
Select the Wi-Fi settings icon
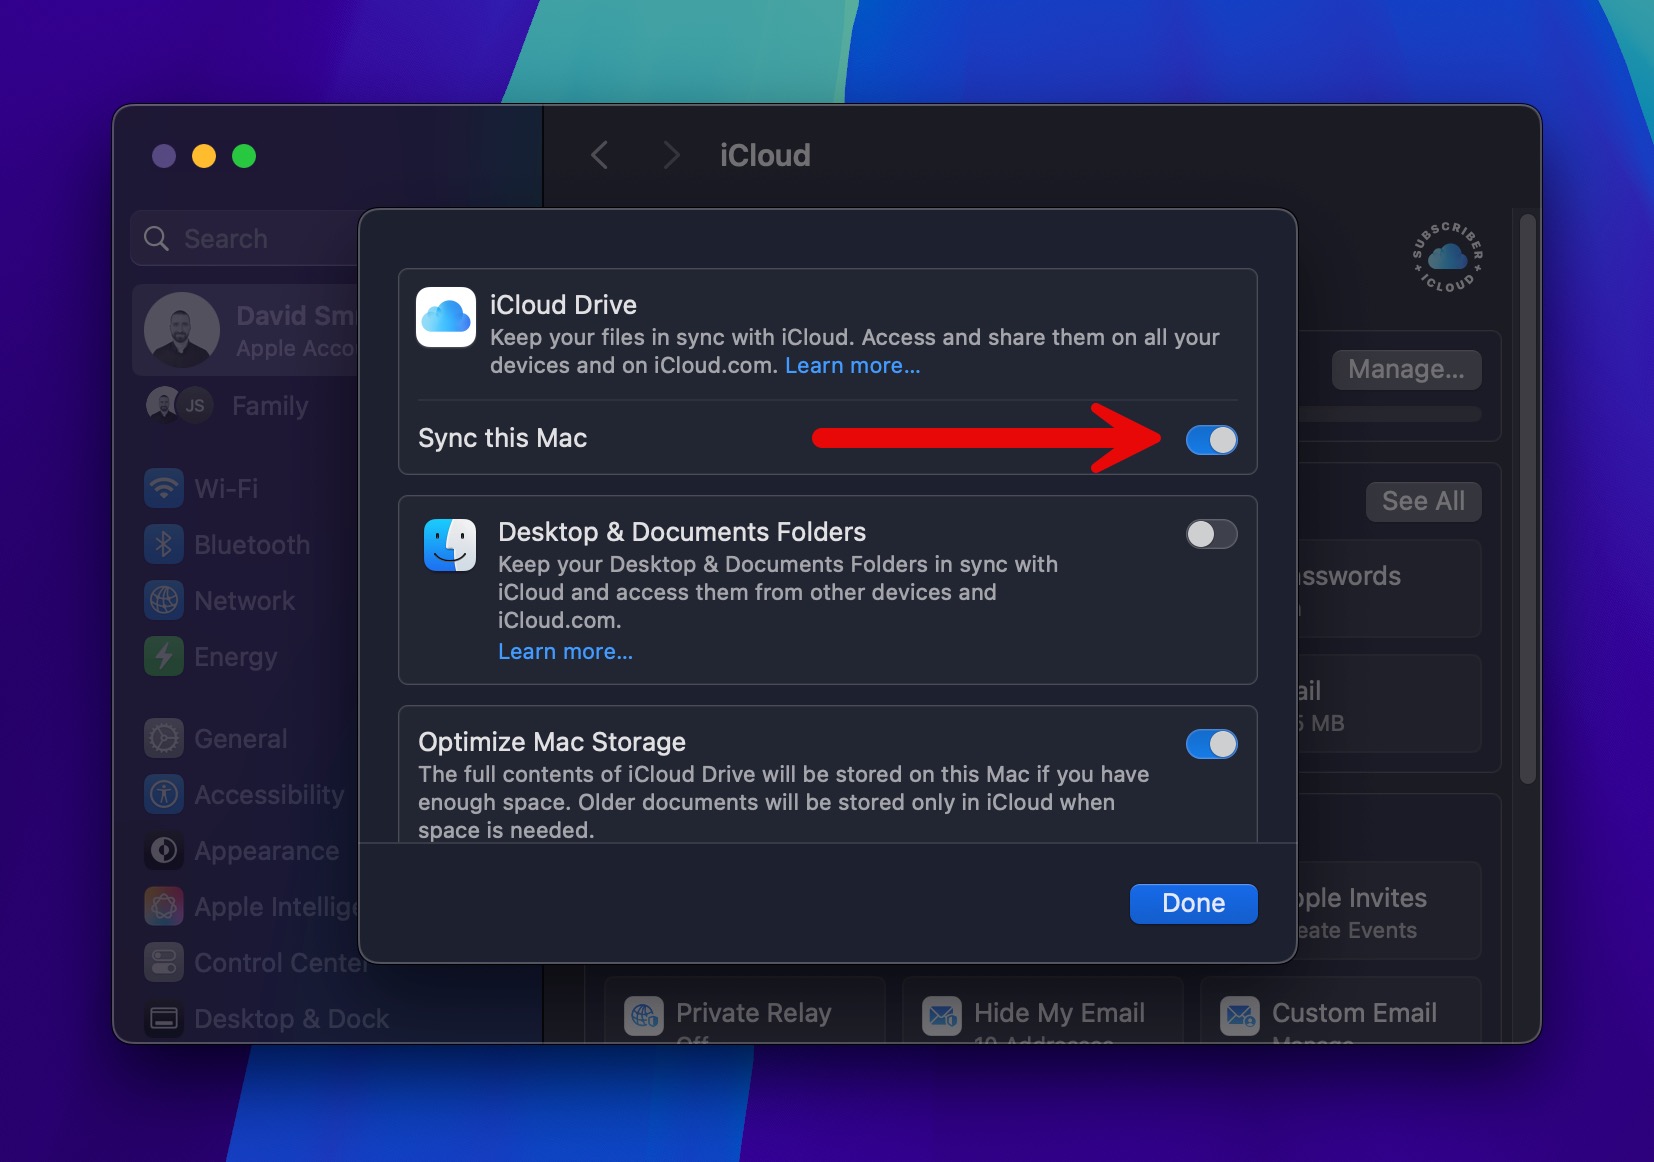coord(164,489)
